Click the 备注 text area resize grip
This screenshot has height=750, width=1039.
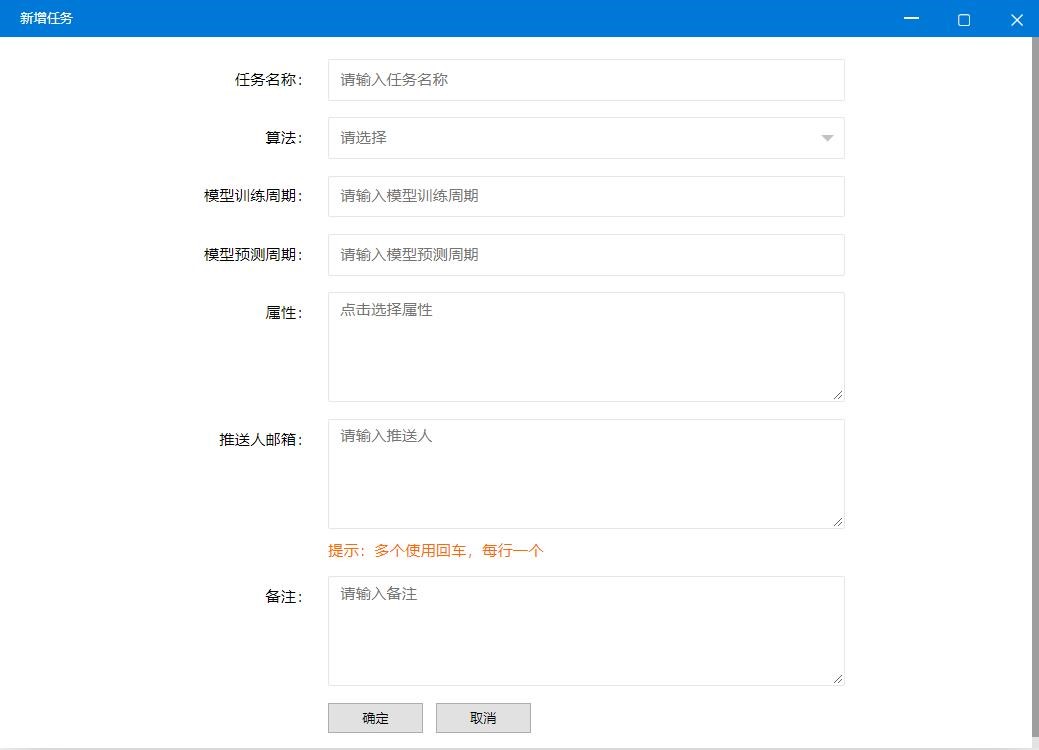[838, 678]
